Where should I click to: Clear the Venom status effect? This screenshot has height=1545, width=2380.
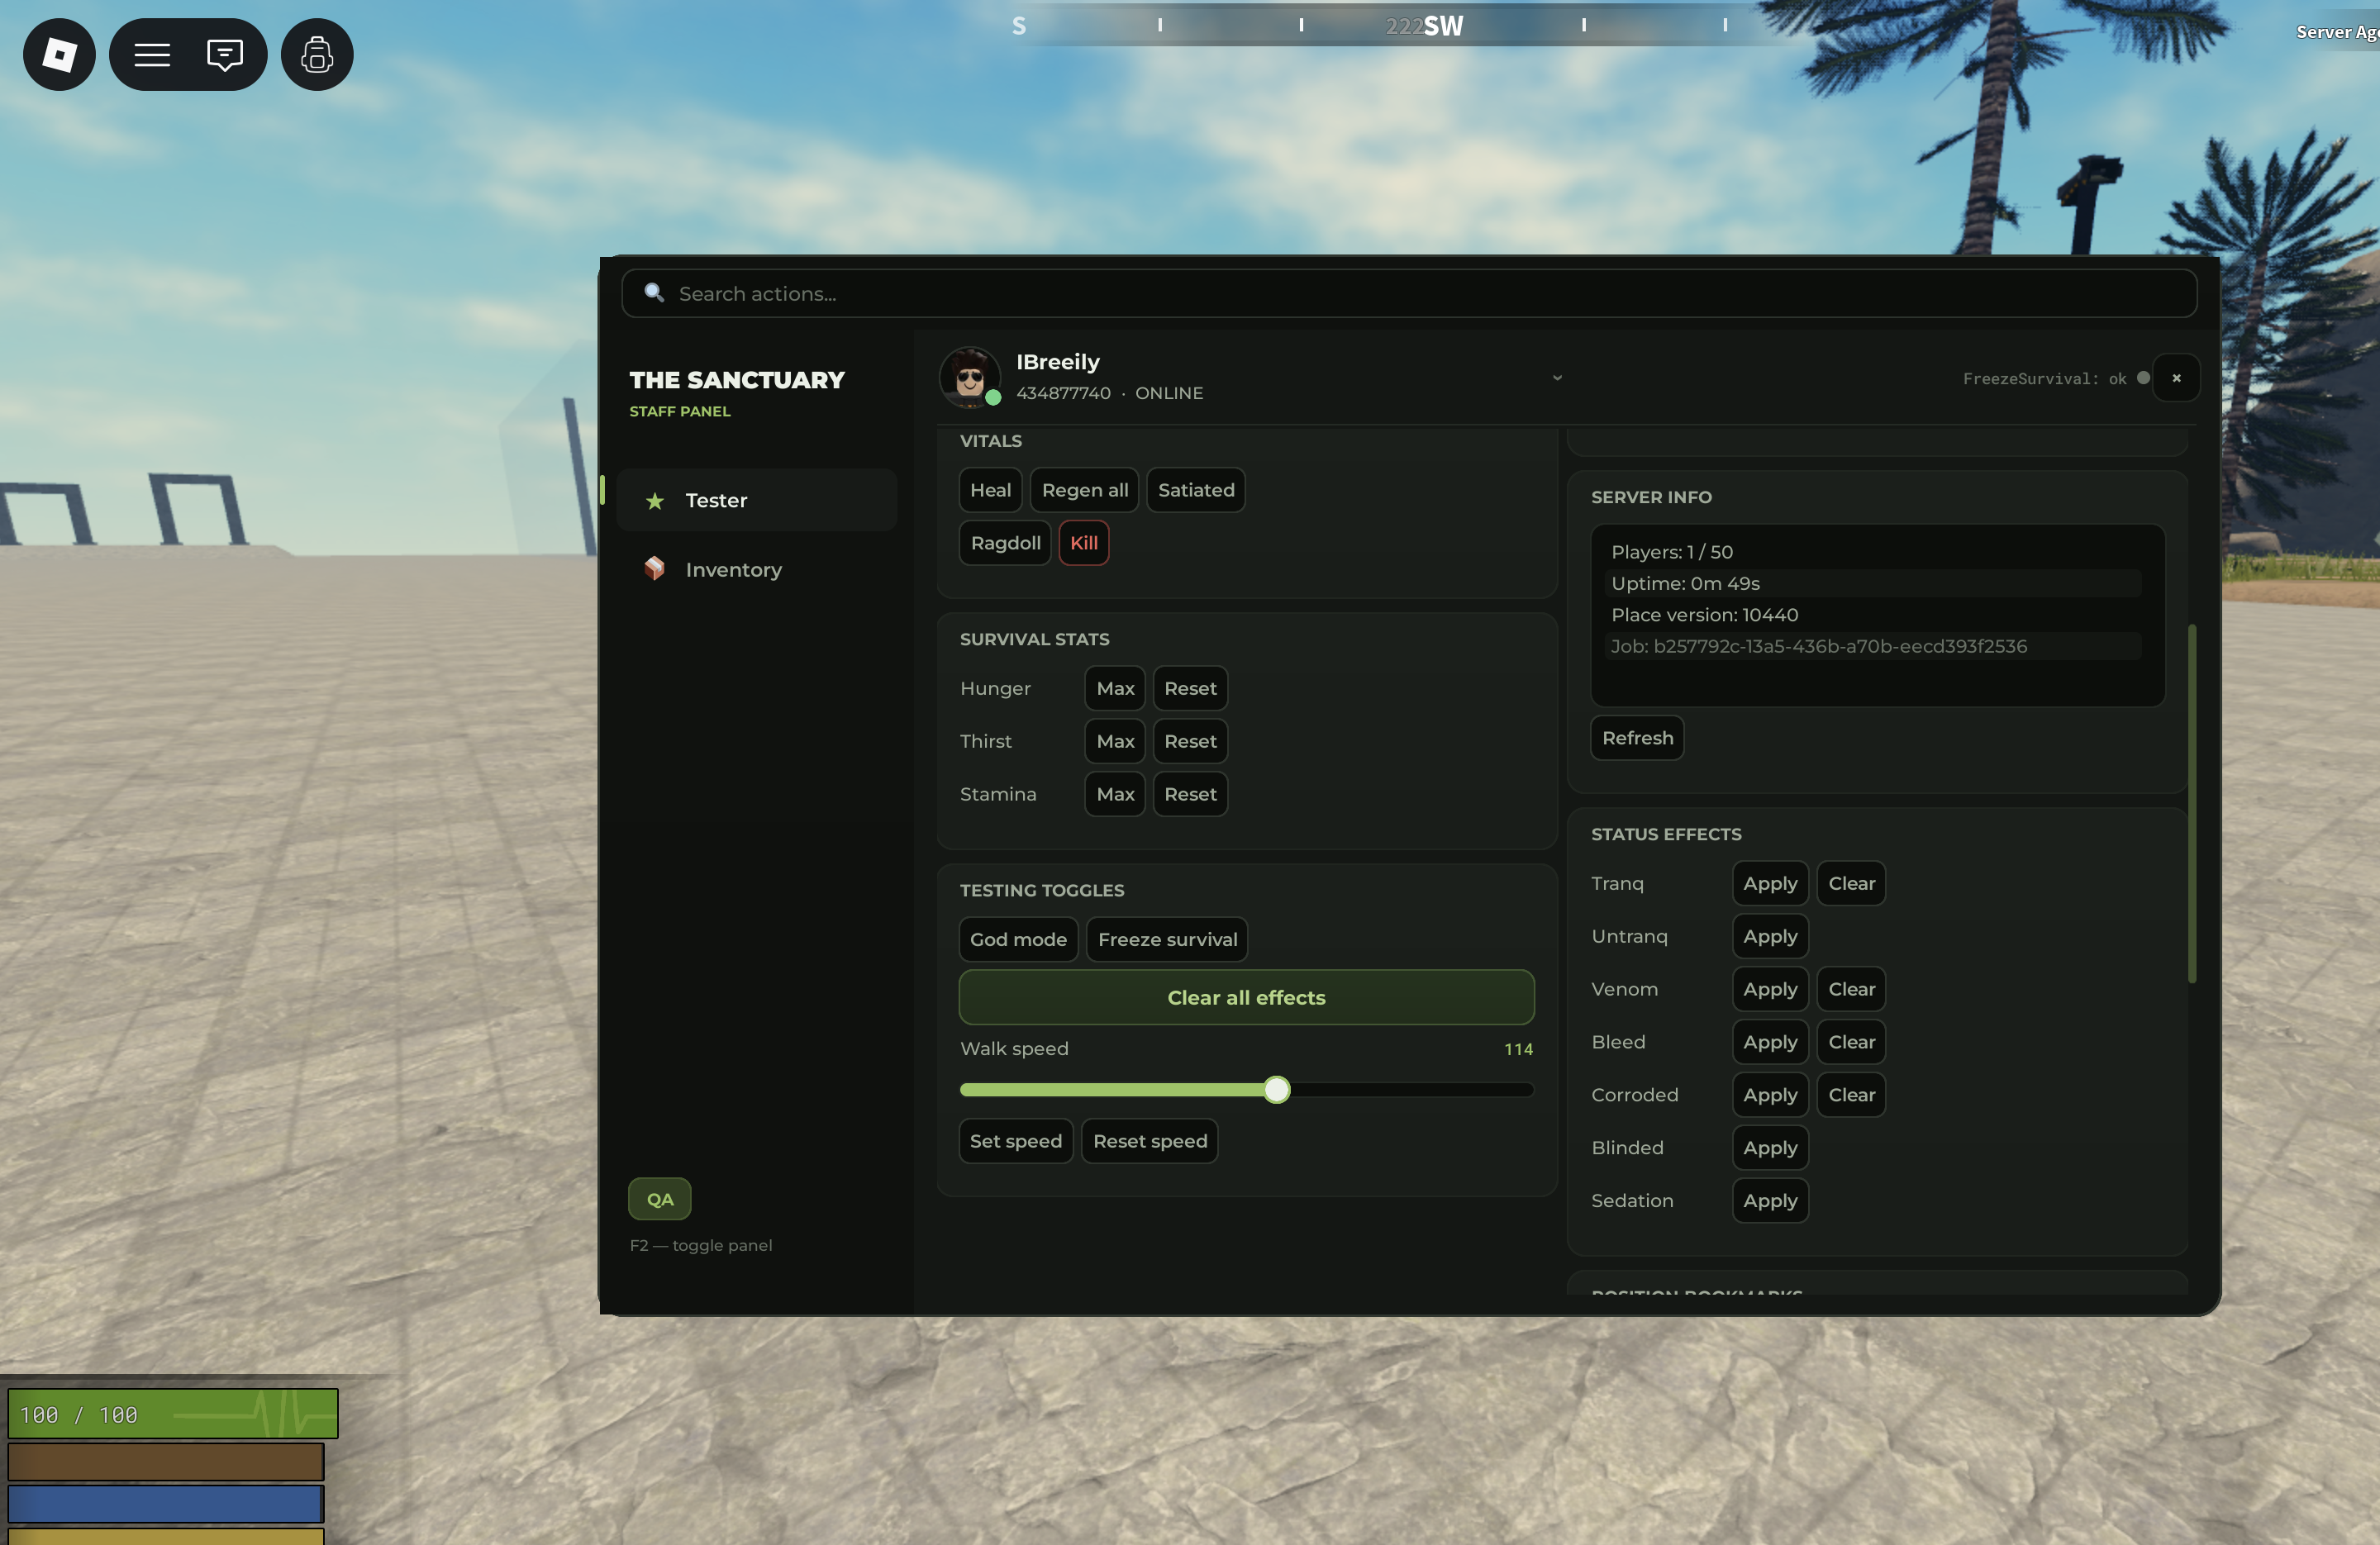(1851, 989)
